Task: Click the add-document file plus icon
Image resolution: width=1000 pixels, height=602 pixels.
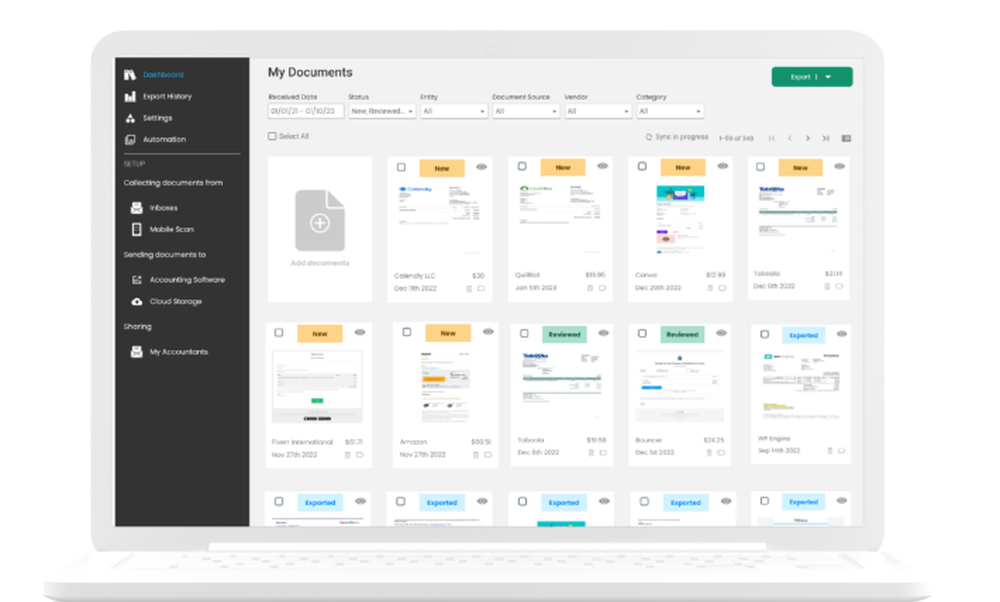Action: click(x=320, y=221)
